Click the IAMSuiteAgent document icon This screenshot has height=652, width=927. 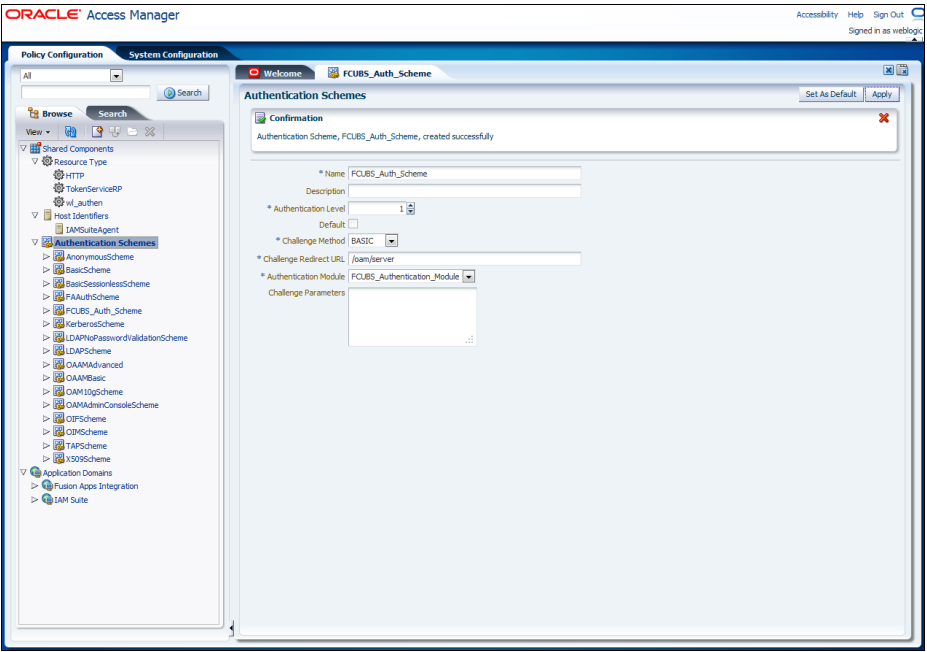(59, 229)
